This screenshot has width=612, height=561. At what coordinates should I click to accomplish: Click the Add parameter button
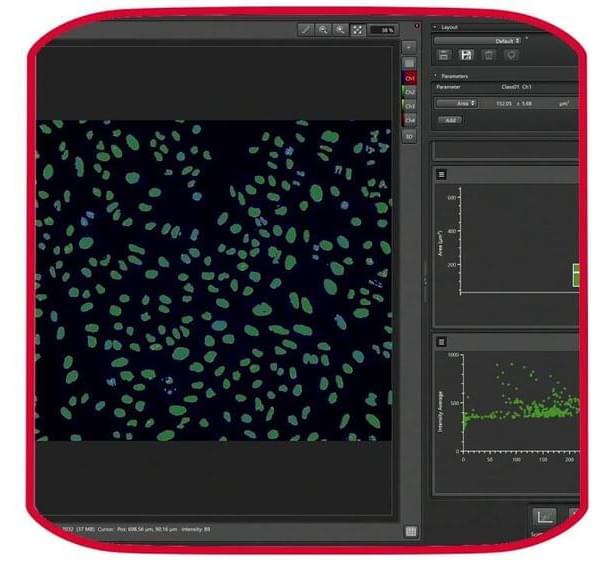450,120
